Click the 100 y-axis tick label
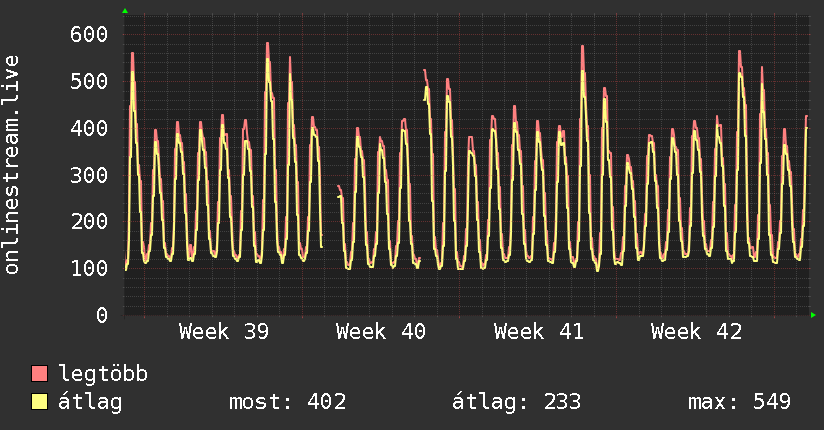 click(x=89, y=269)
